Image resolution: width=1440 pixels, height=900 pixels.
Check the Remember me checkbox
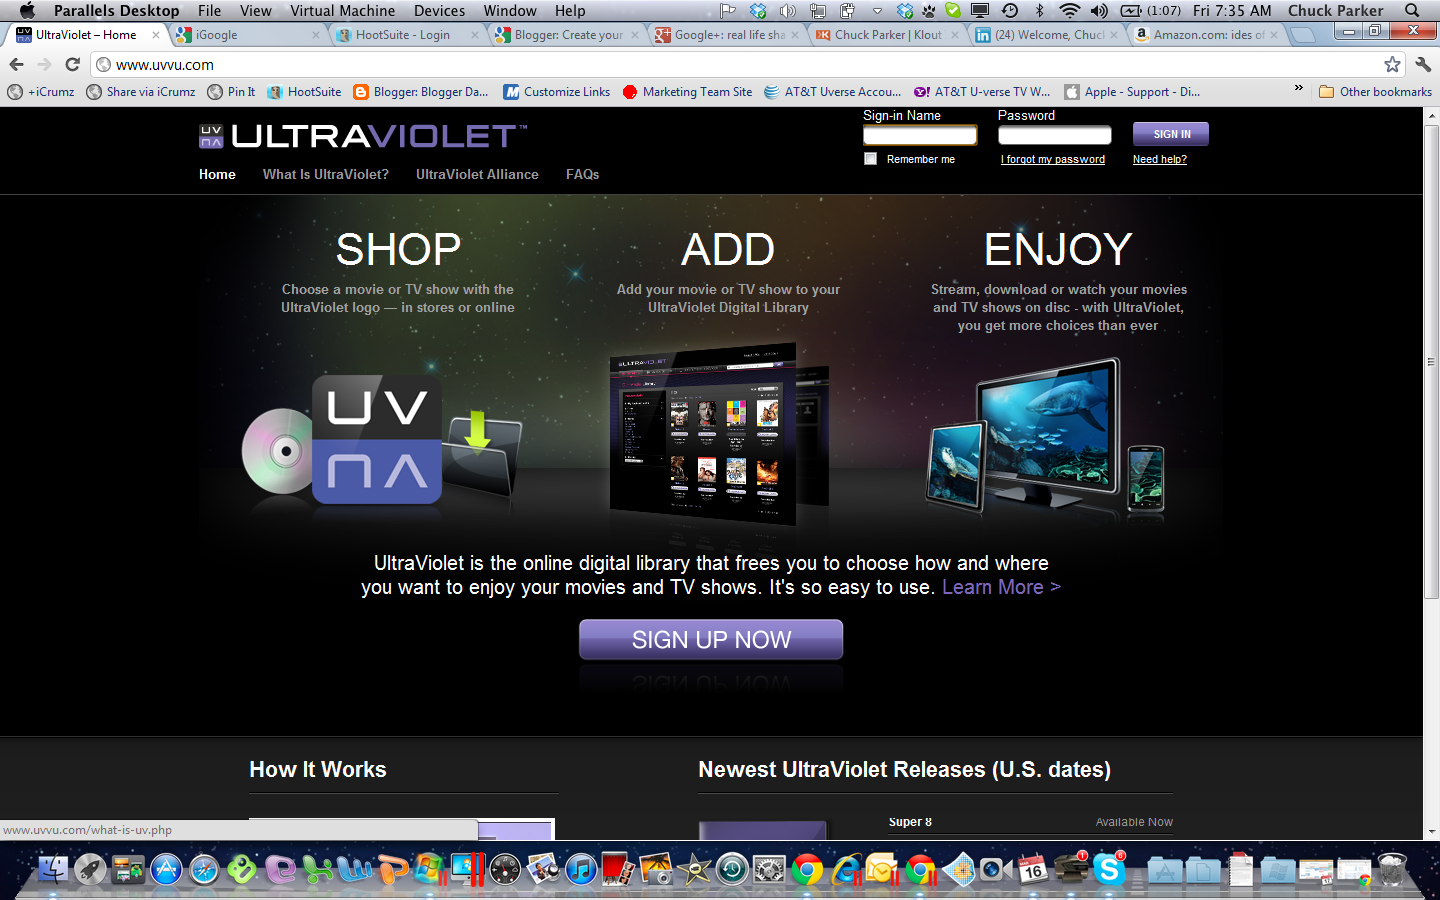tap(870, 159)
